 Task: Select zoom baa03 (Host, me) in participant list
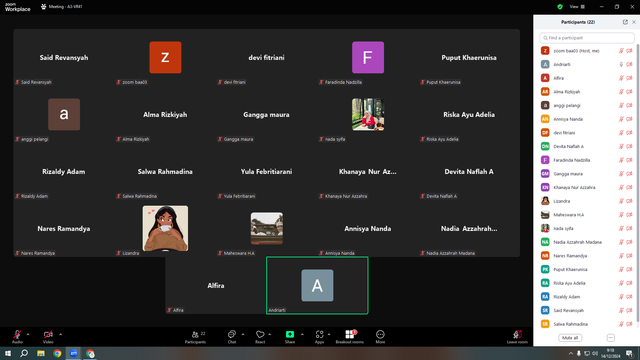point(587,51)
